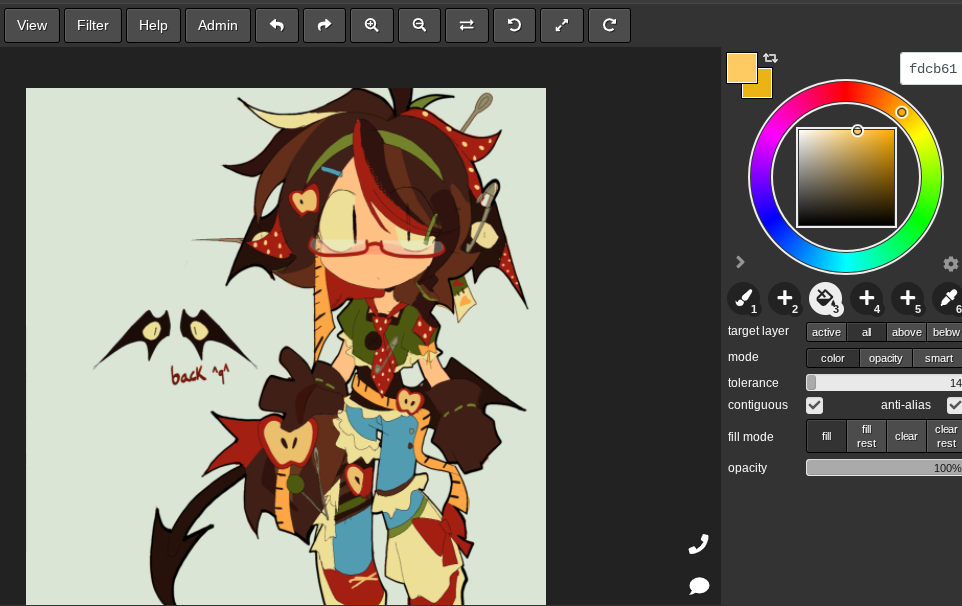
Task: Choose smart mode for fill
Action: [x=938, y=358]
